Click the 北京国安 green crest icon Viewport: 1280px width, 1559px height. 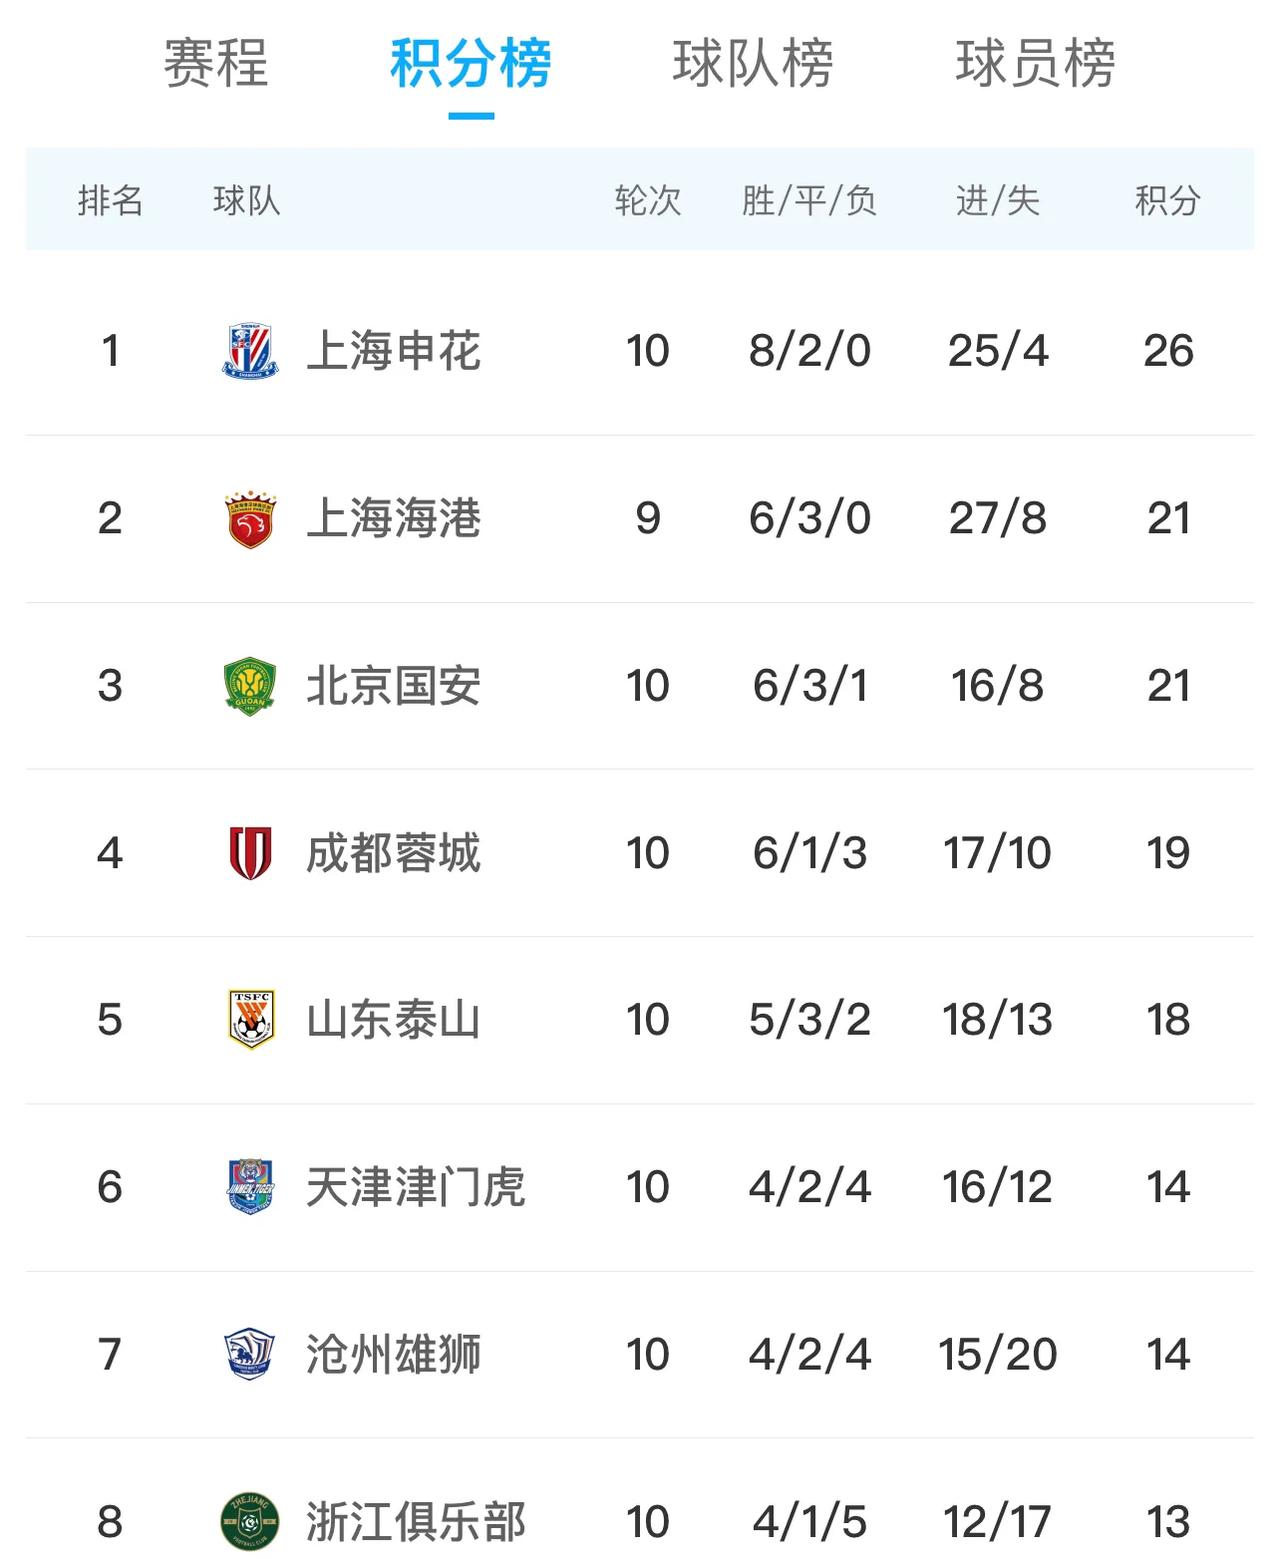coord(250,686)
